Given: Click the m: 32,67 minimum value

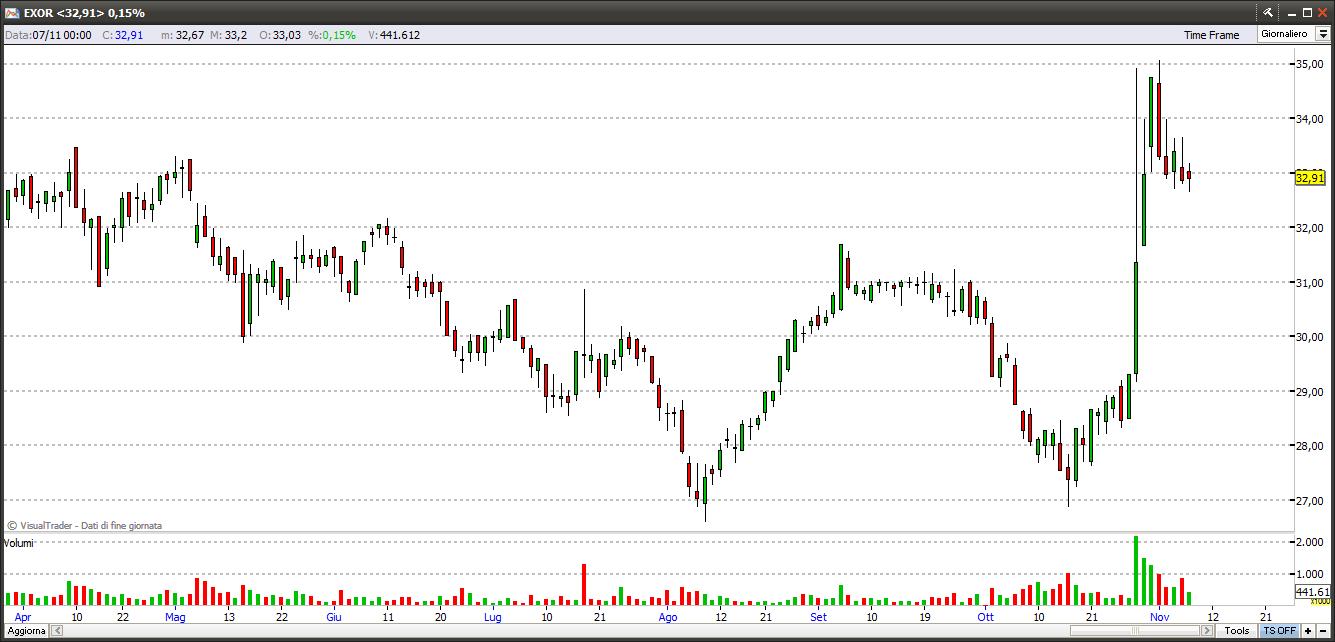Looking at the screenshot, I should coord(183,35).
